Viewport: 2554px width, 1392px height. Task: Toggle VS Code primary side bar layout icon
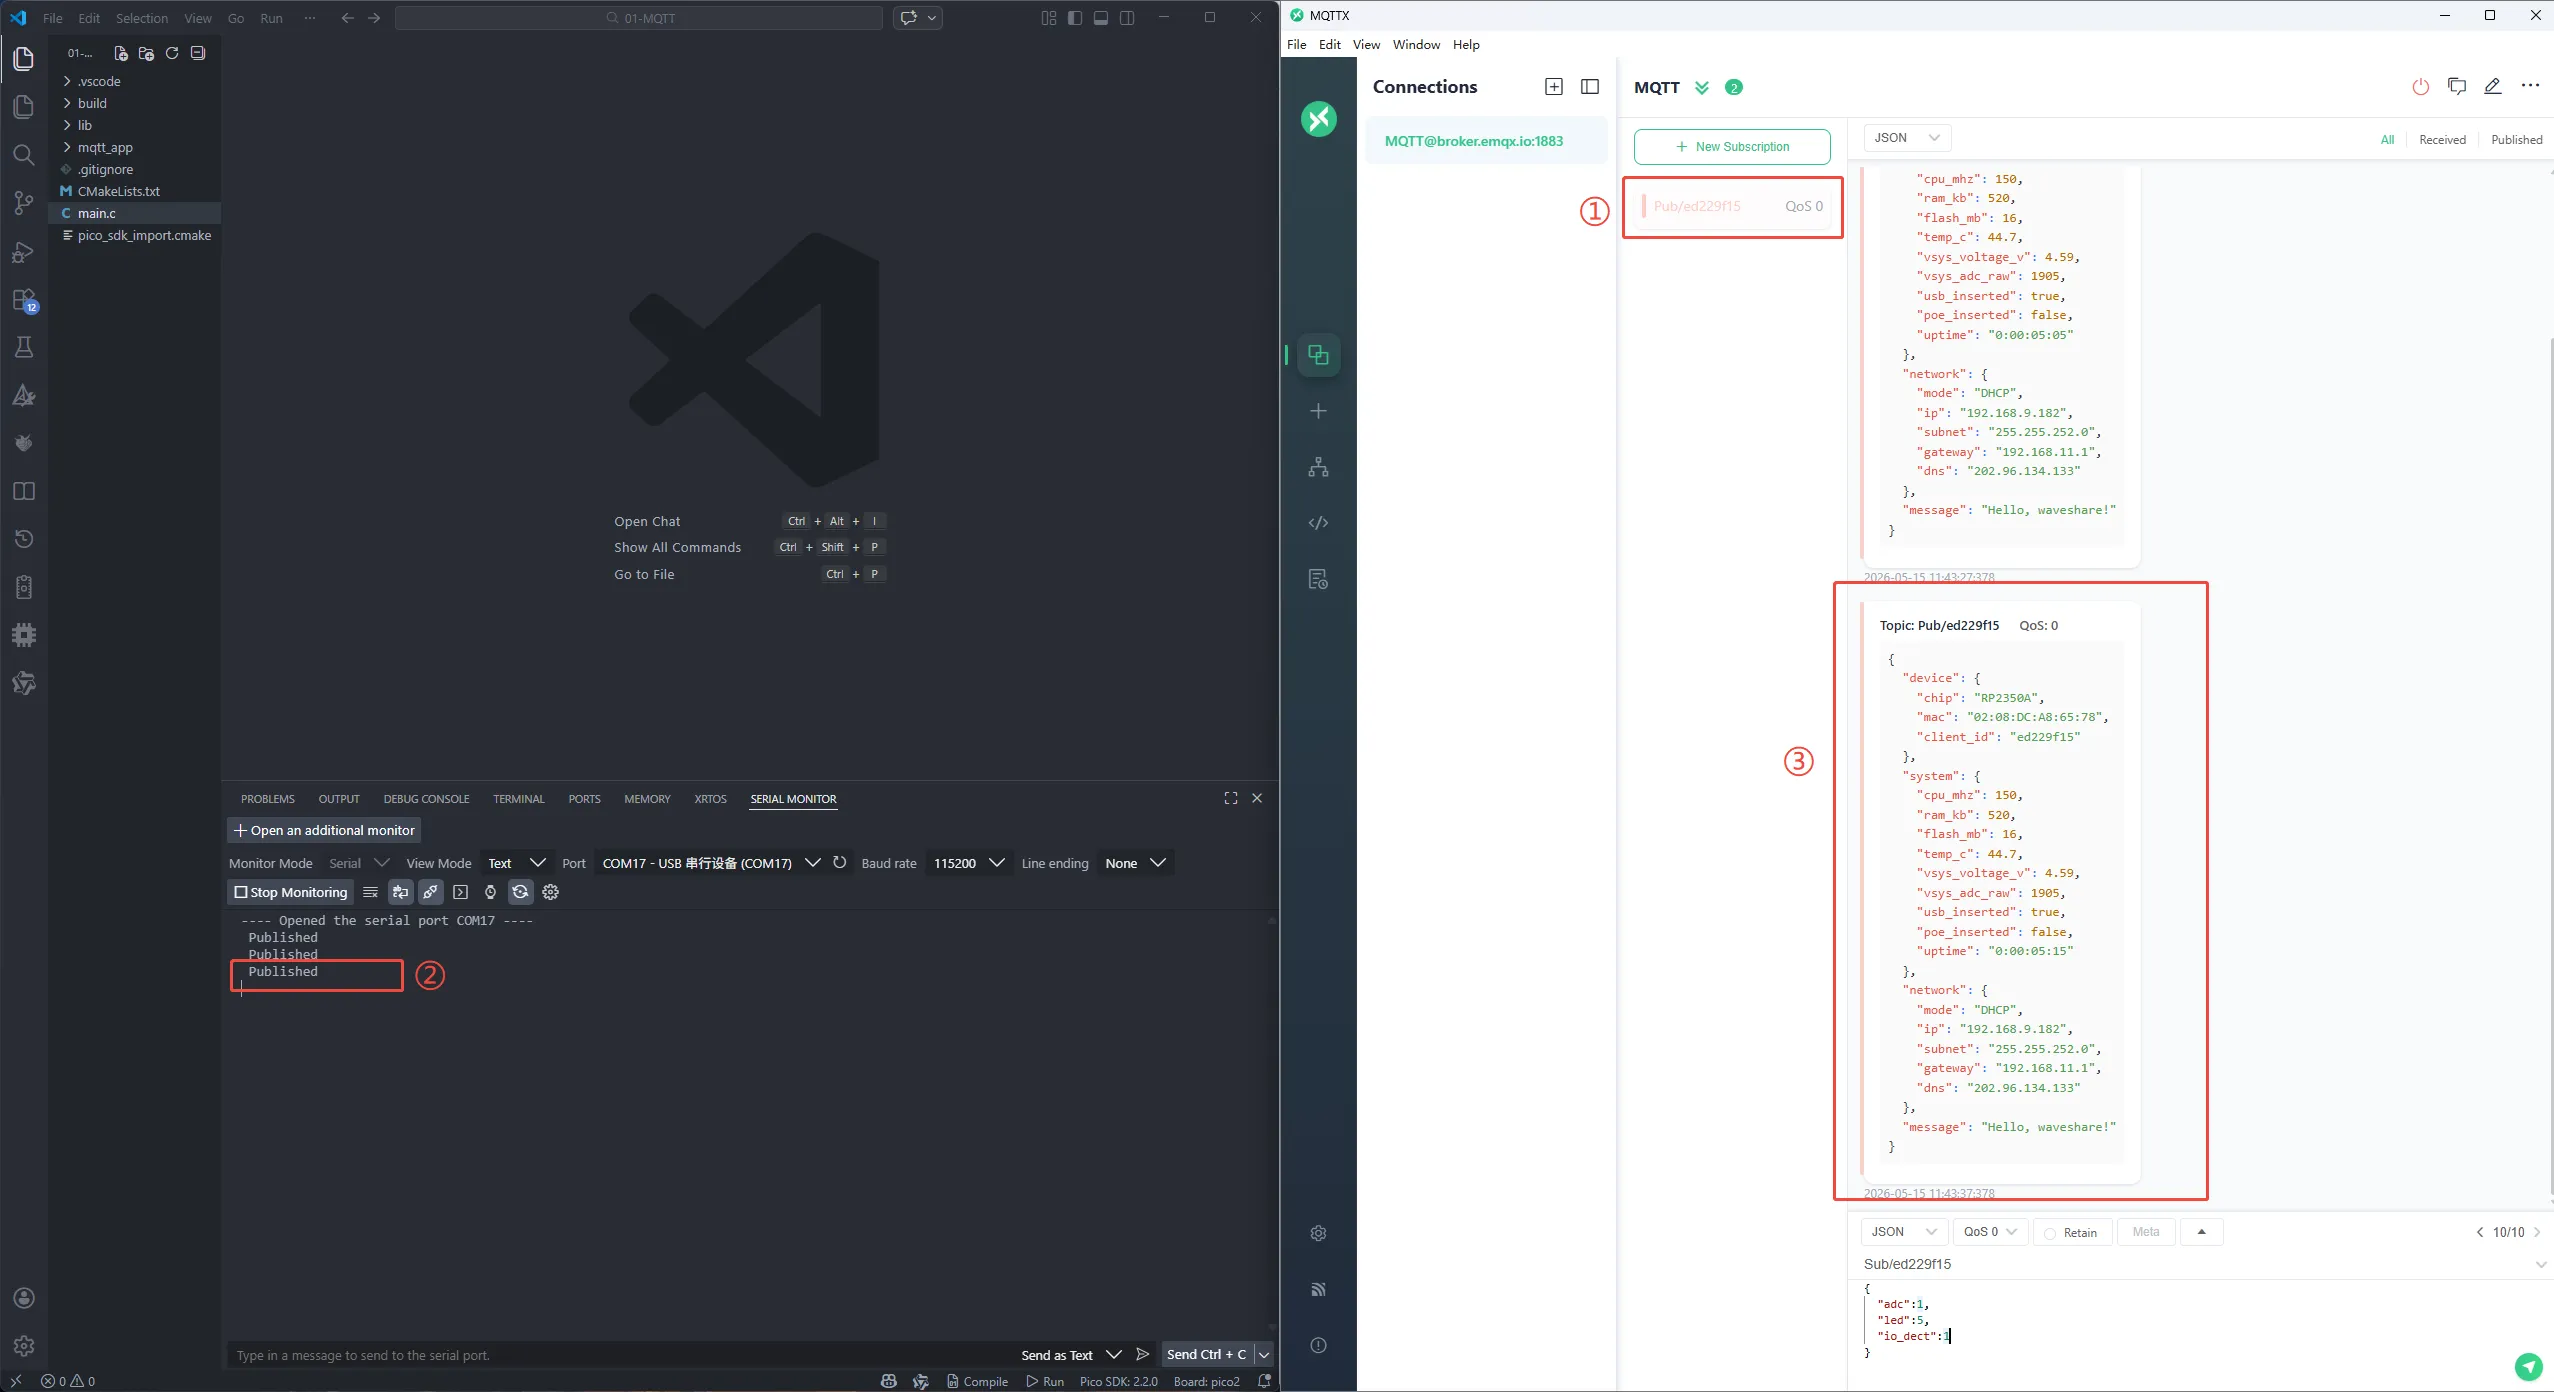(x=1075, y=18)
